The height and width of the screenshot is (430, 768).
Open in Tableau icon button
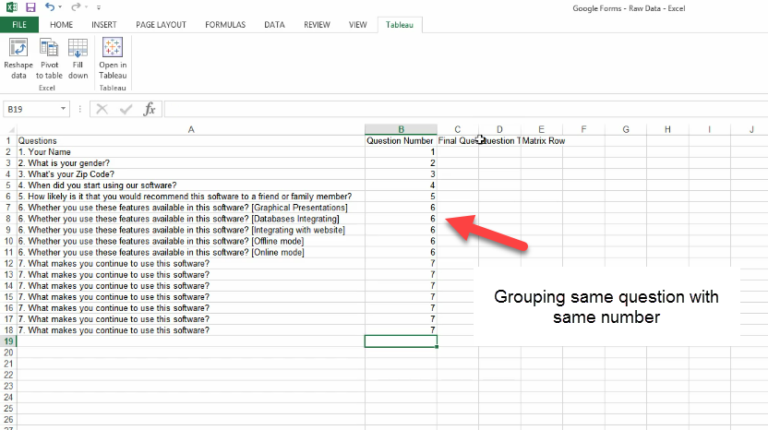coord(112,48)
